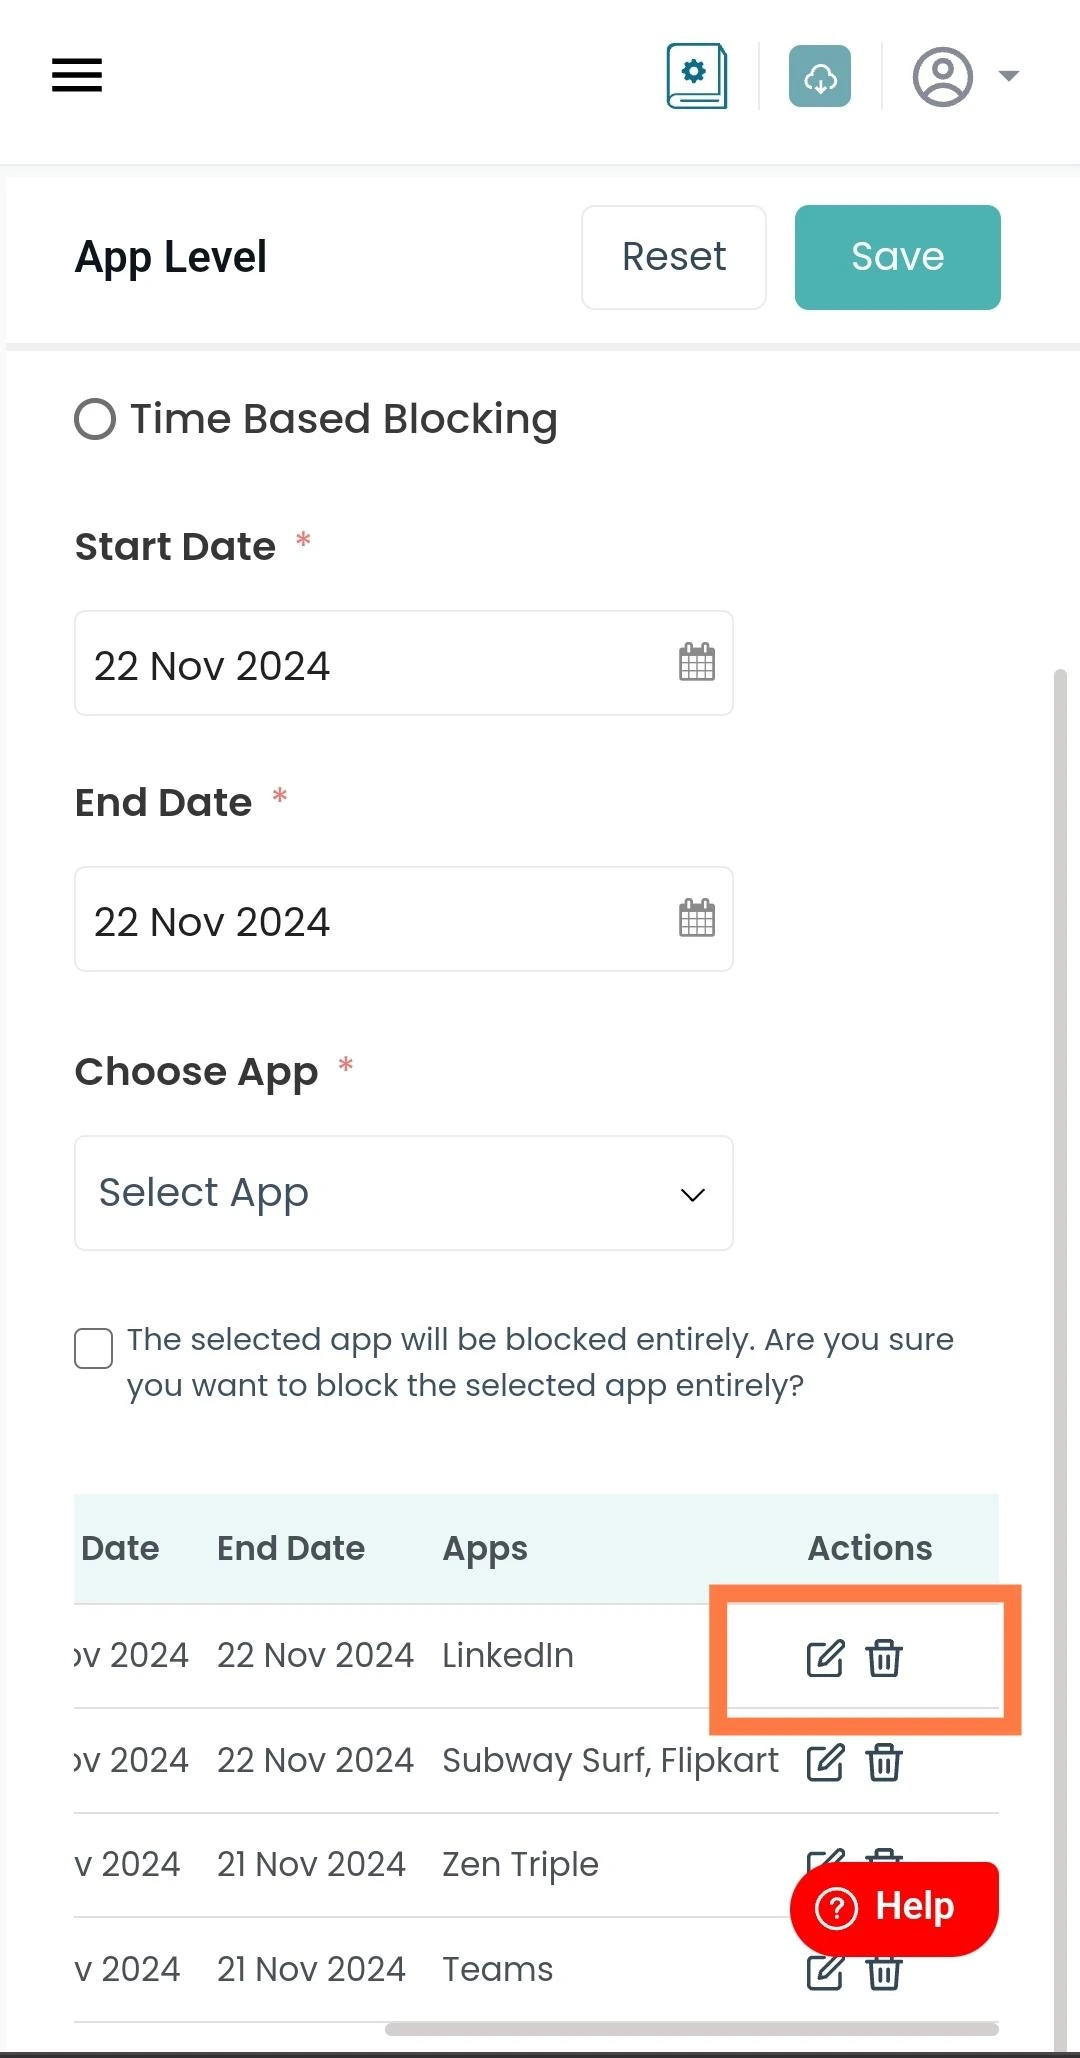
Task: Click the Save button
Action: [898, 257]
